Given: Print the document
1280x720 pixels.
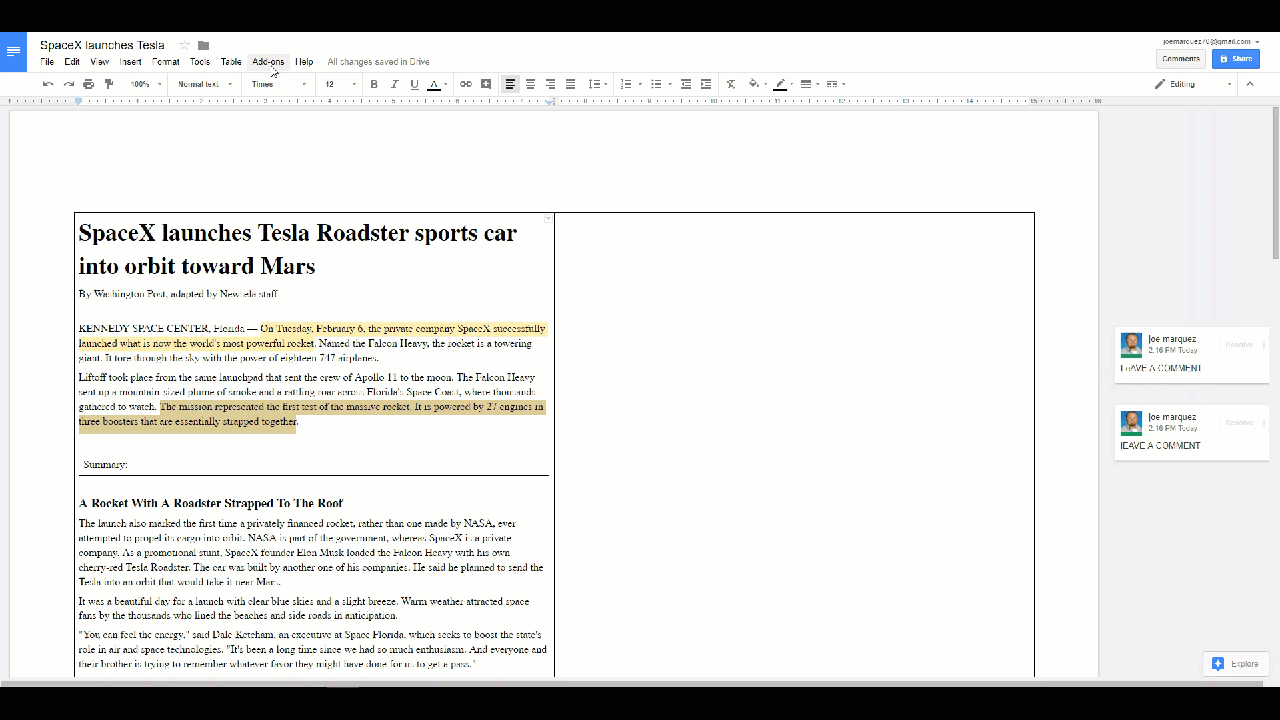Looking at the screenshot, I should click(89, 84).
